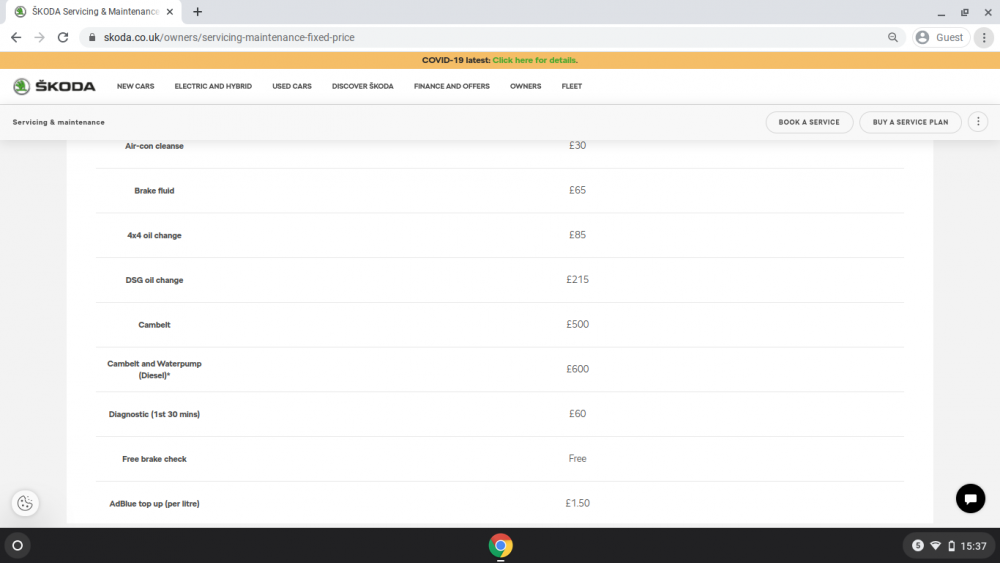The height and width of the screenshot is (563, 1000).
Task: Open the live chat bubble
Action: (x=970, y=498)
